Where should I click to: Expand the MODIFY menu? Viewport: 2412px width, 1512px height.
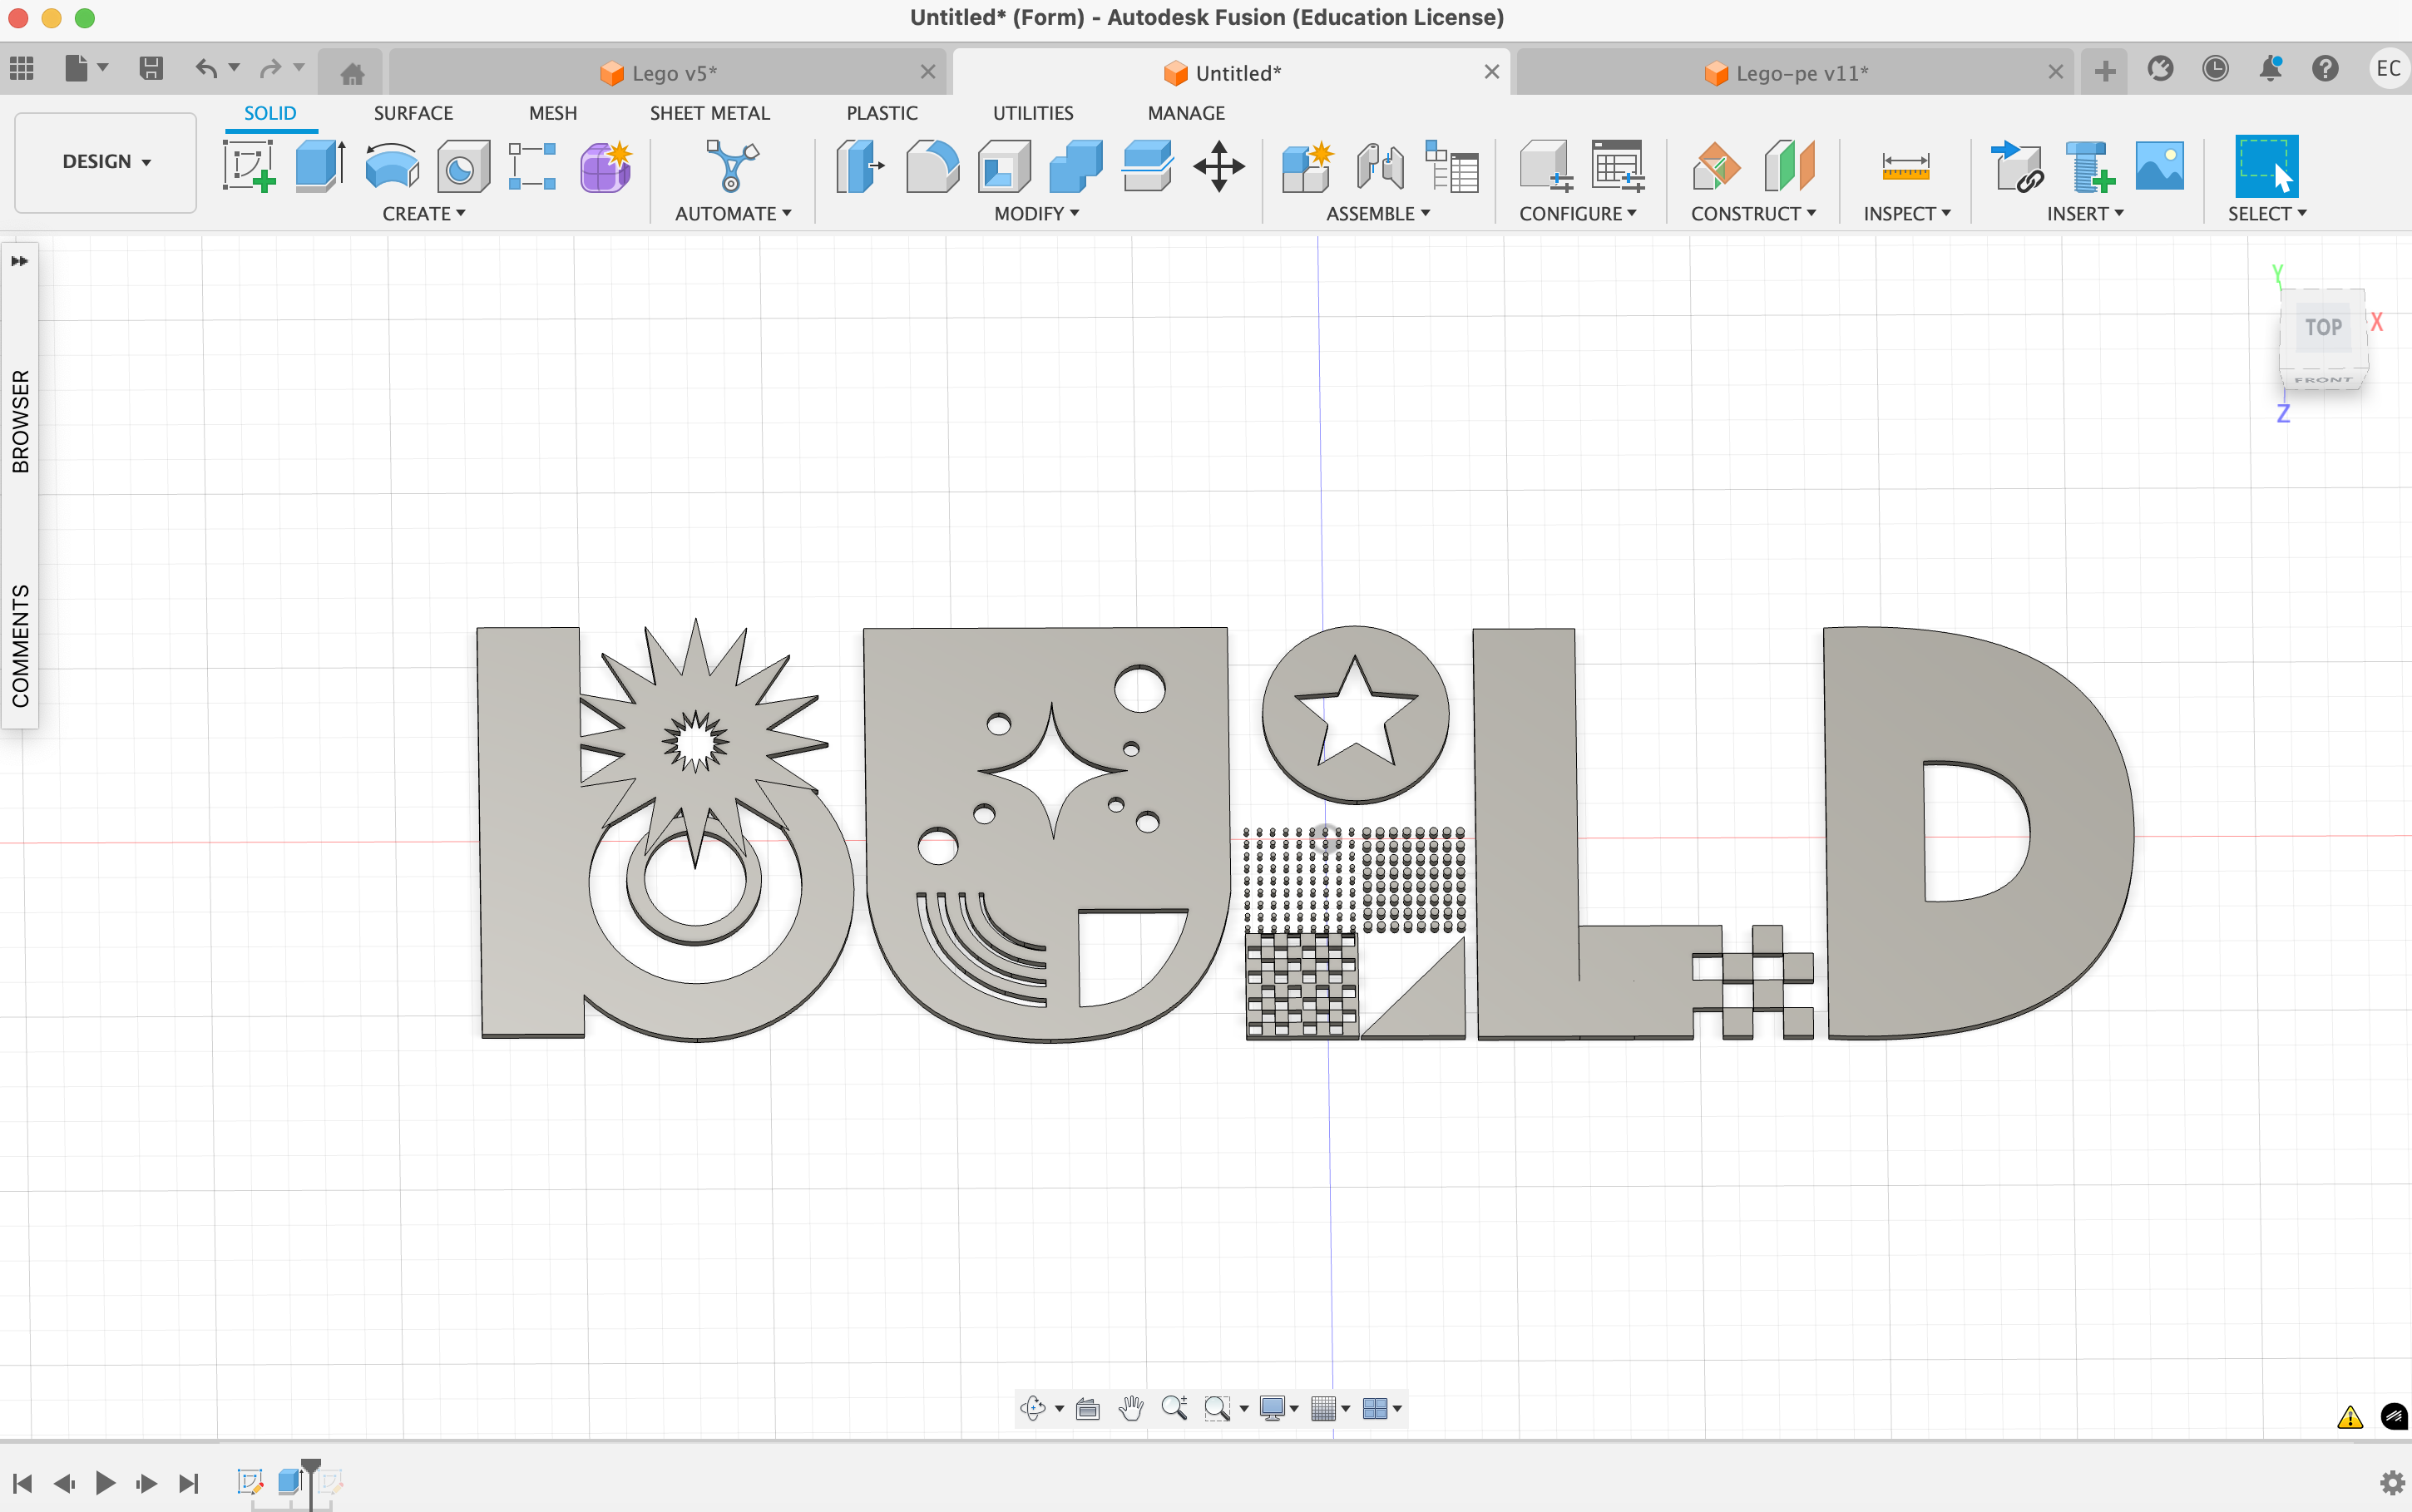[x=1036, y=214]
